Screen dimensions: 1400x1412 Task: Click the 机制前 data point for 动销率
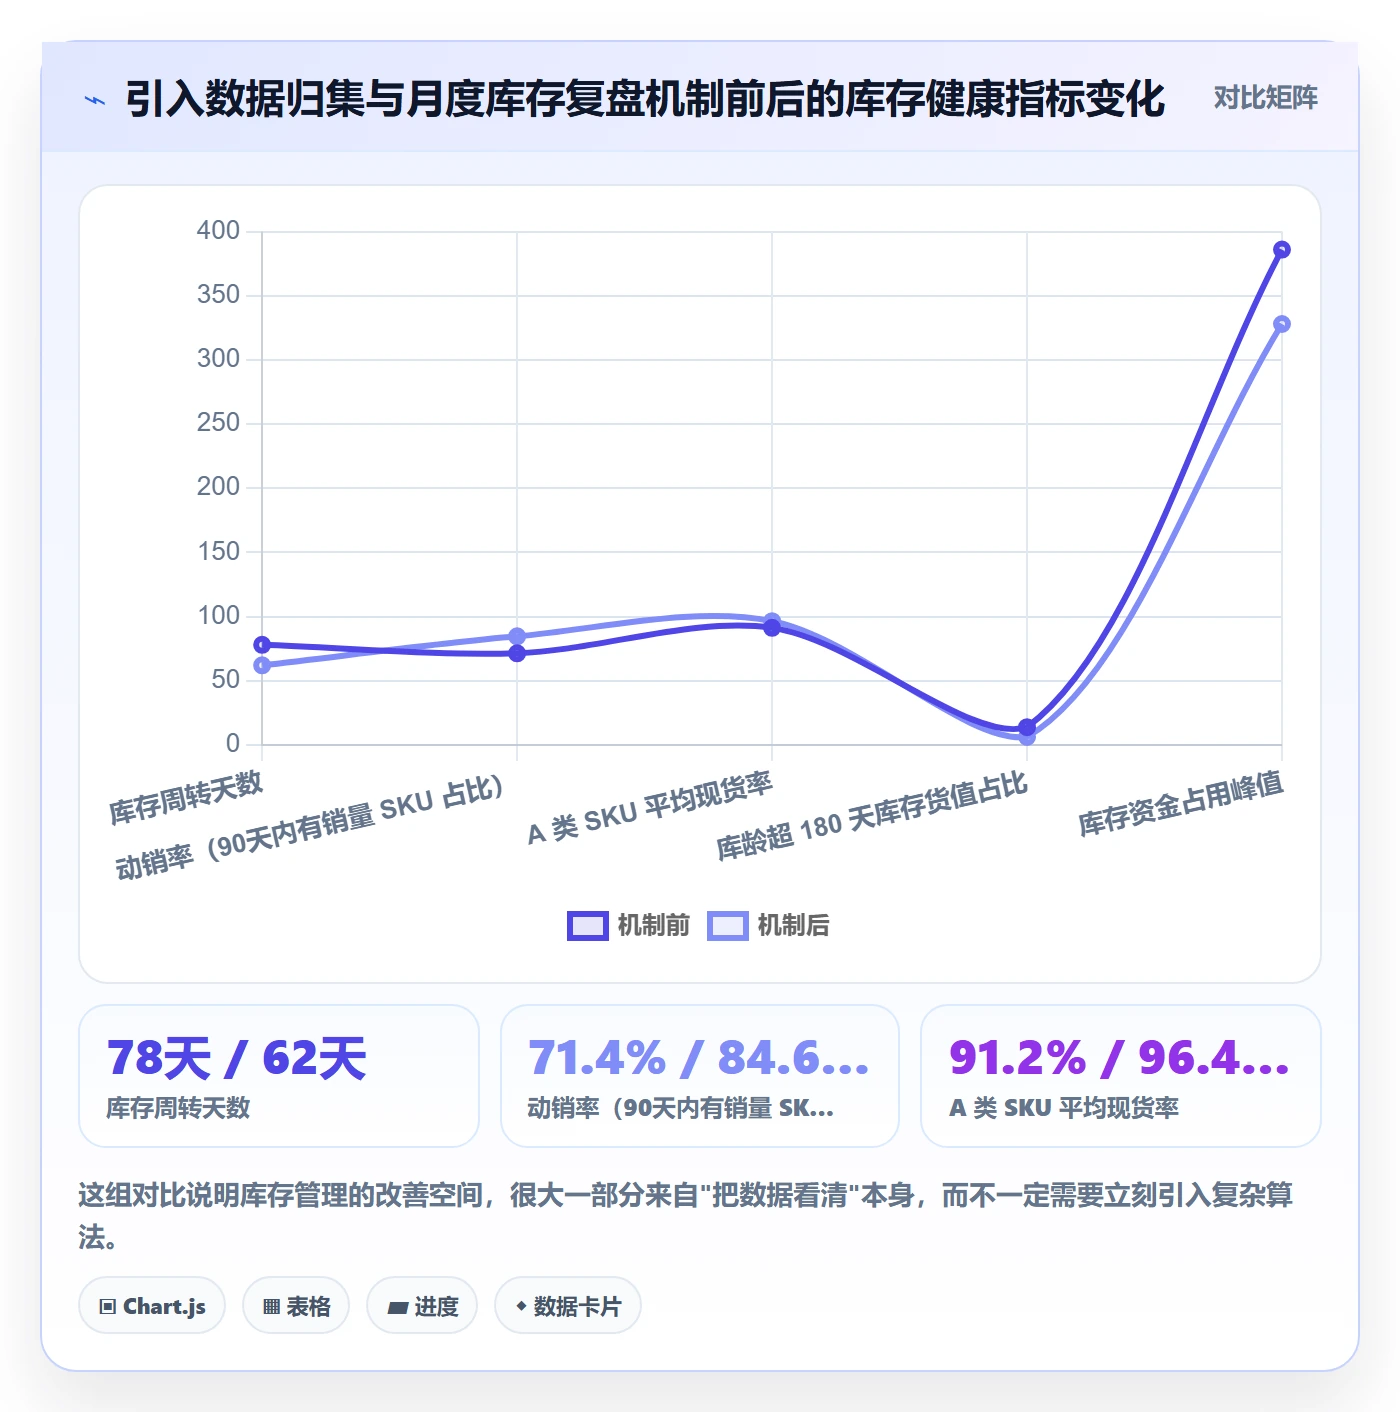coord(517,654)
